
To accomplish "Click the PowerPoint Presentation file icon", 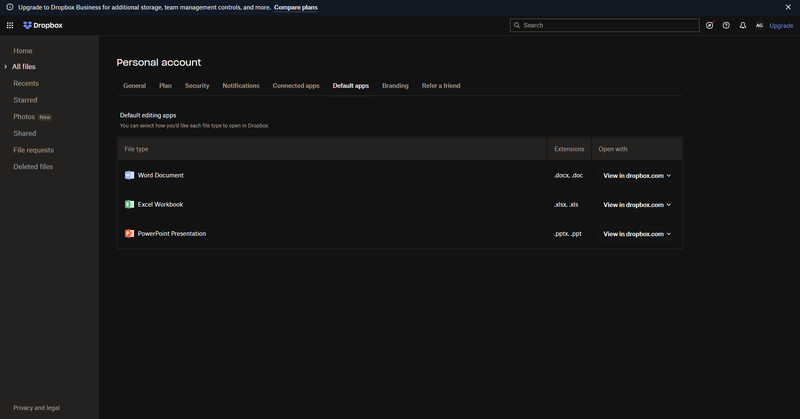I will tap(129, 233).
